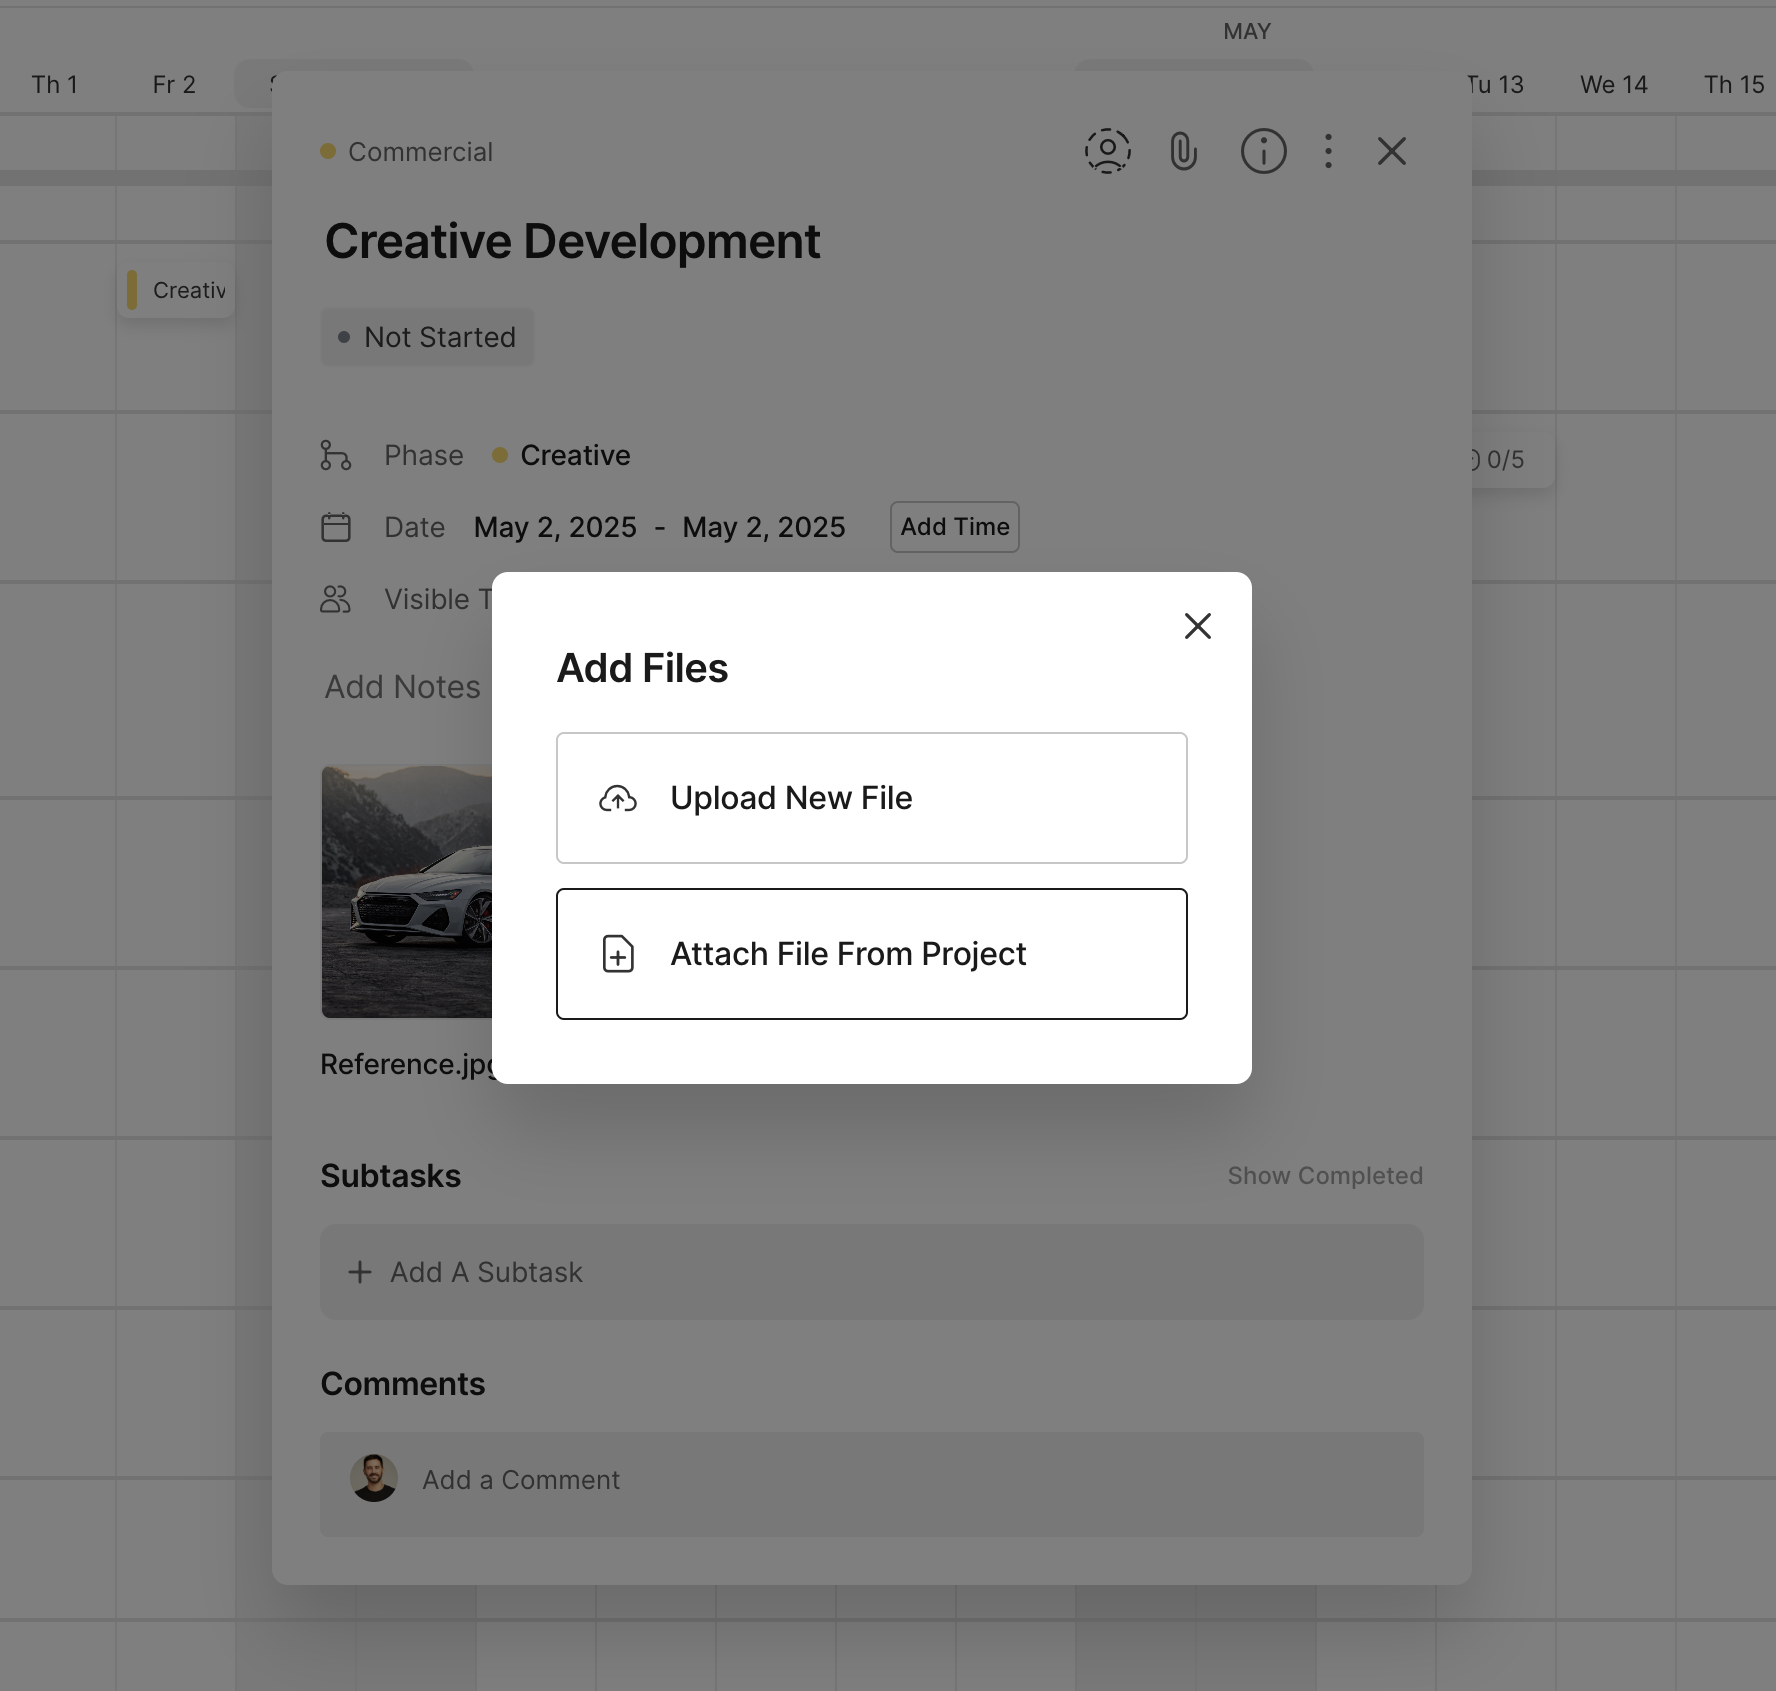The image size is (1776, 1691).
Task: Click the Add Time button
Action: click(x=954, y=527)
